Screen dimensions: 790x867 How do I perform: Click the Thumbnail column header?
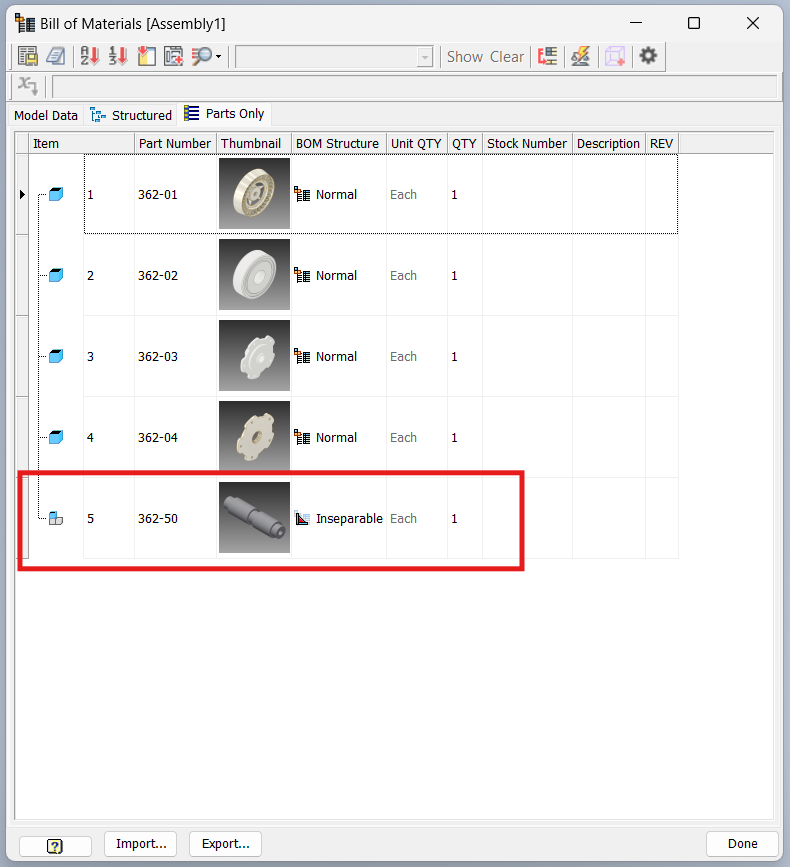[254, 144]
